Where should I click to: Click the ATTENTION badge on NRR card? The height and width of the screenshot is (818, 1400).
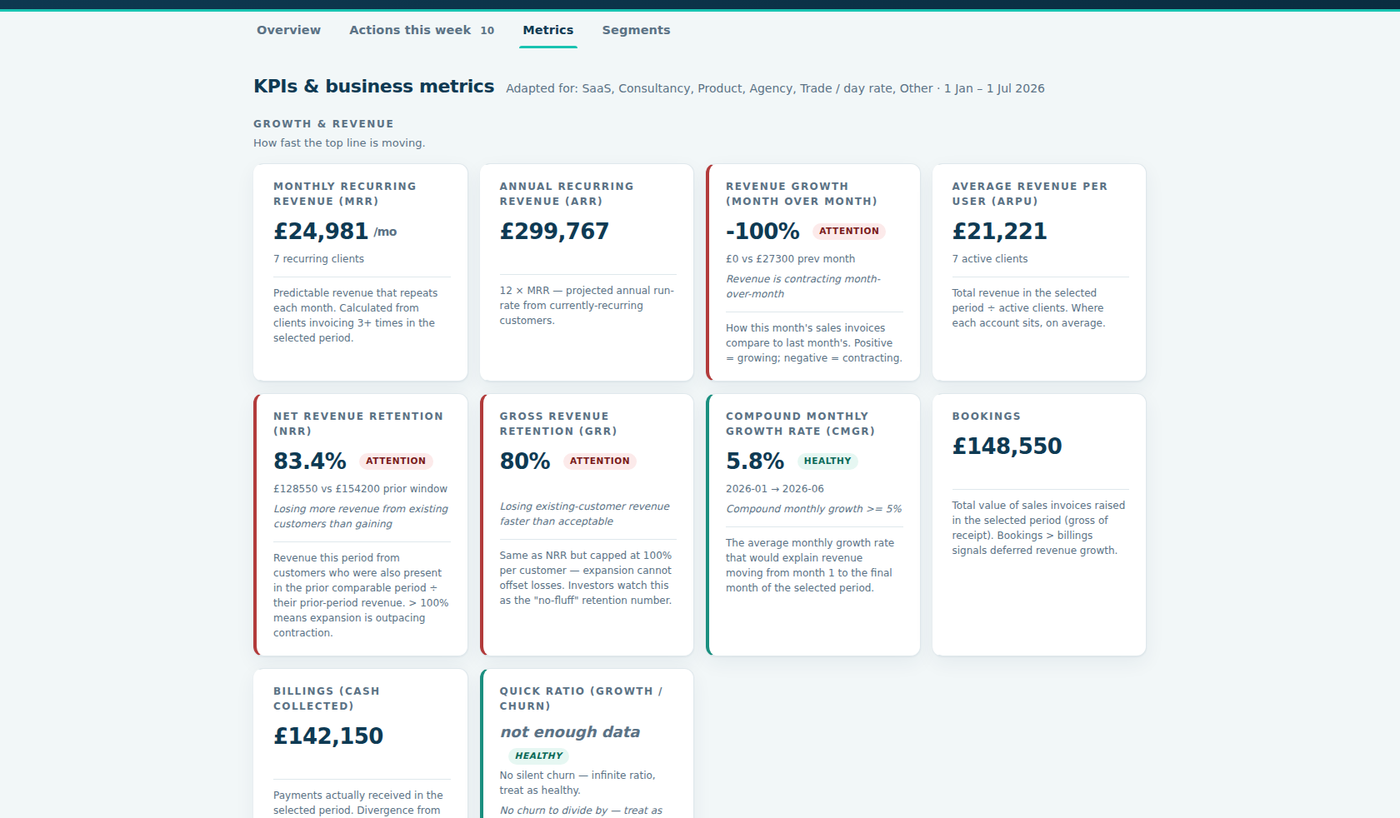click(396, 461)
